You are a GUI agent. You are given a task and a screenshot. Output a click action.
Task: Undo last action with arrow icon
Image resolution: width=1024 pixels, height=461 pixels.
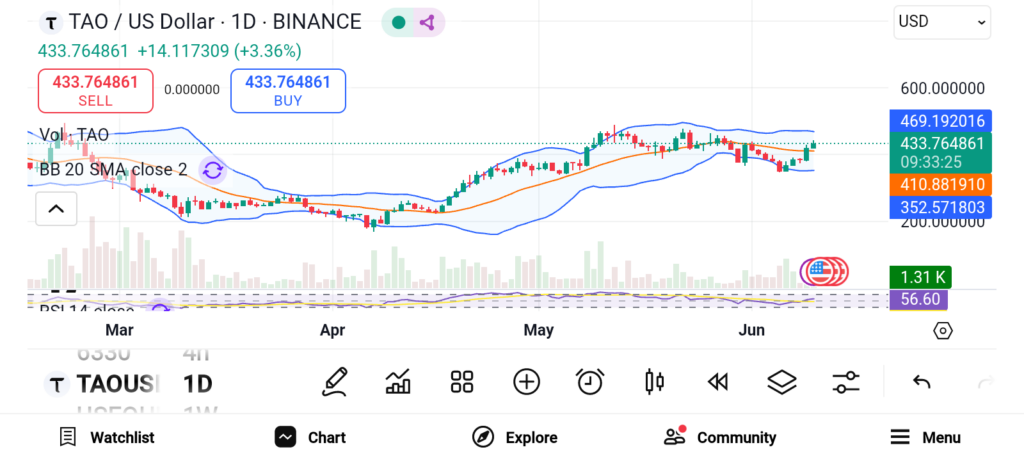[922, 381]
